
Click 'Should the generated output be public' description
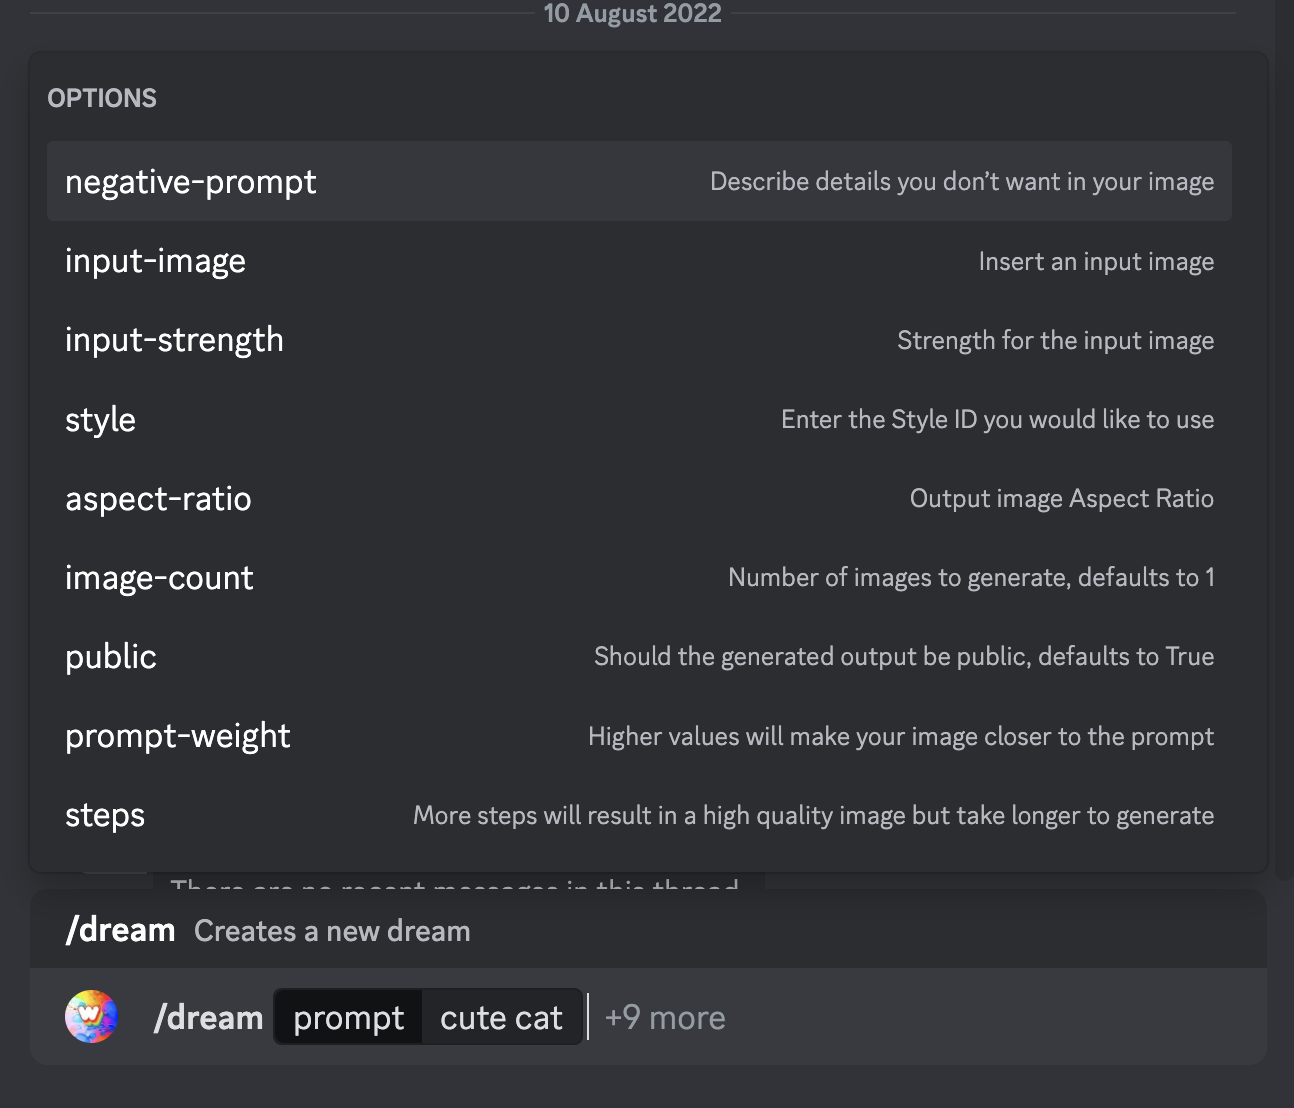click(x=904, y=656)
